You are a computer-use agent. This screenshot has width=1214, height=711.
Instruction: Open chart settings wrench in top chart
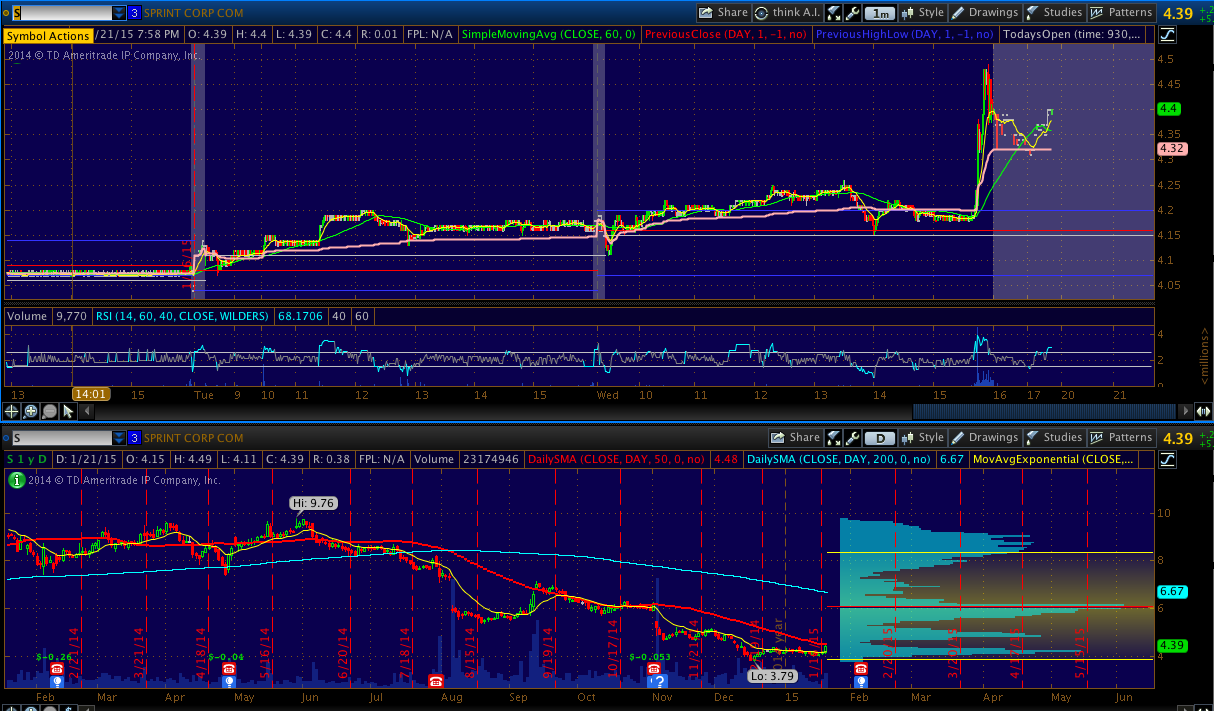click(851, 13)
